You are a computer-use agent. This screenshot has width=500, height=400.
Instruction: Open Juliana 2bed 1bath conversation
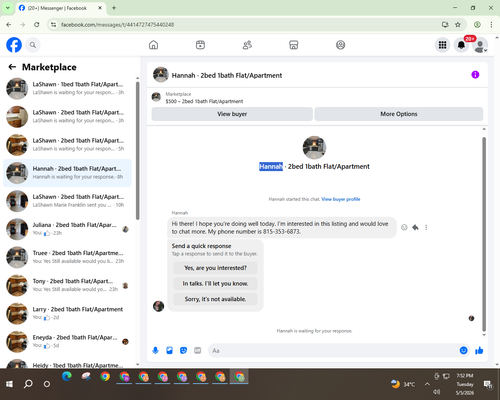coord(67,229)
